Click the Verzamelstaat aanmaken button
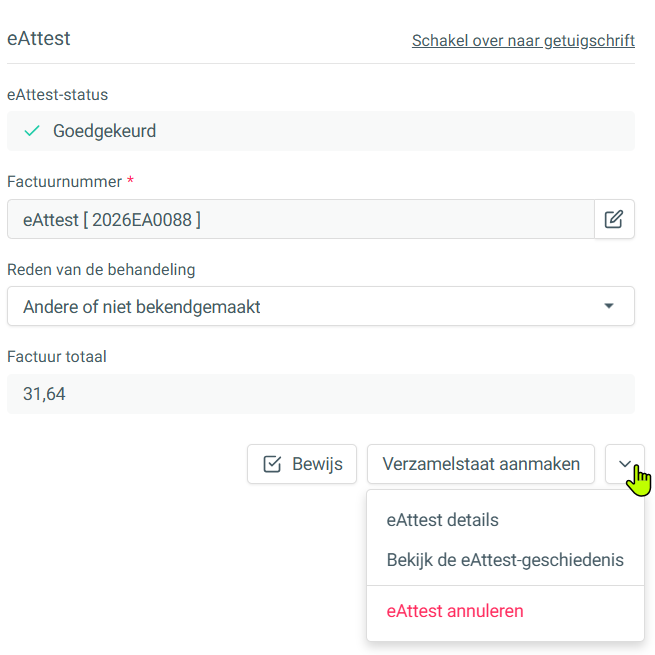Viewport: 655px width, 655px height. (x=481, y=464)
